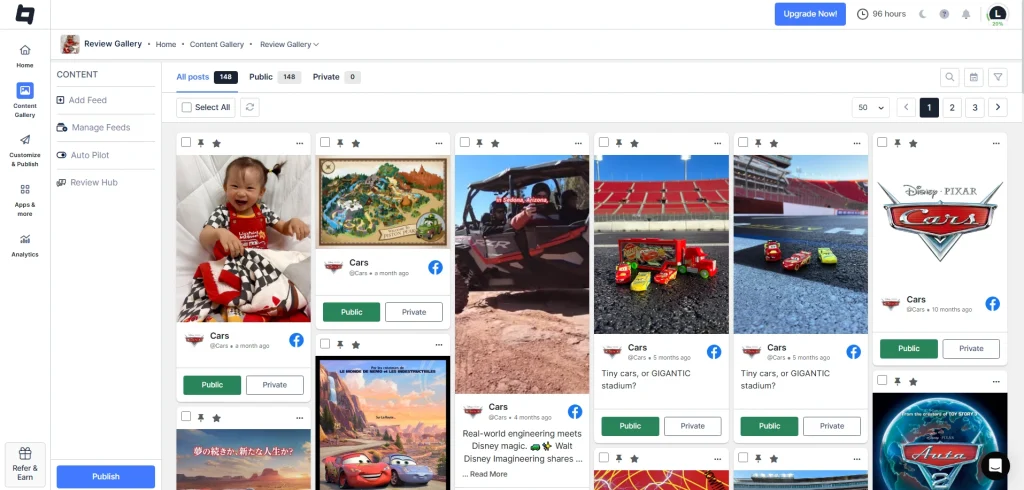Toggle dark mode moon icon
Screen dimensions: 1024x490
[923, 14]
